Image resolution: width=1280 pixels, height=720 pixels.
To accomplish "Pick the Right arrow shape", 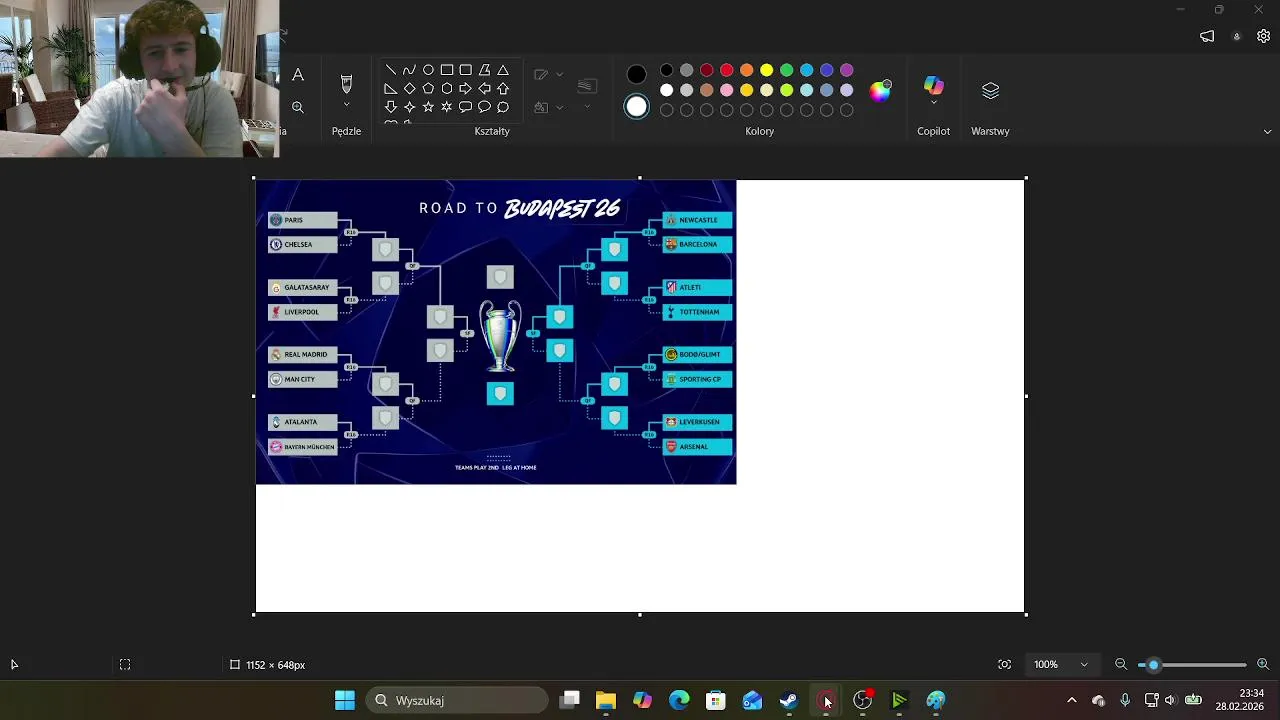I will click(465, 89).
